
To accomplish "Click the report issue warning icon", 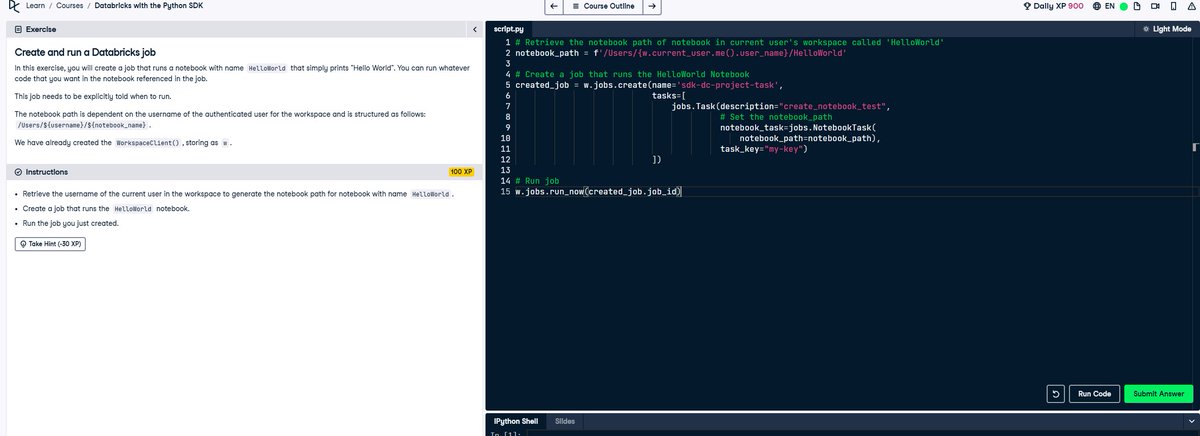I will coord(1190,7).
